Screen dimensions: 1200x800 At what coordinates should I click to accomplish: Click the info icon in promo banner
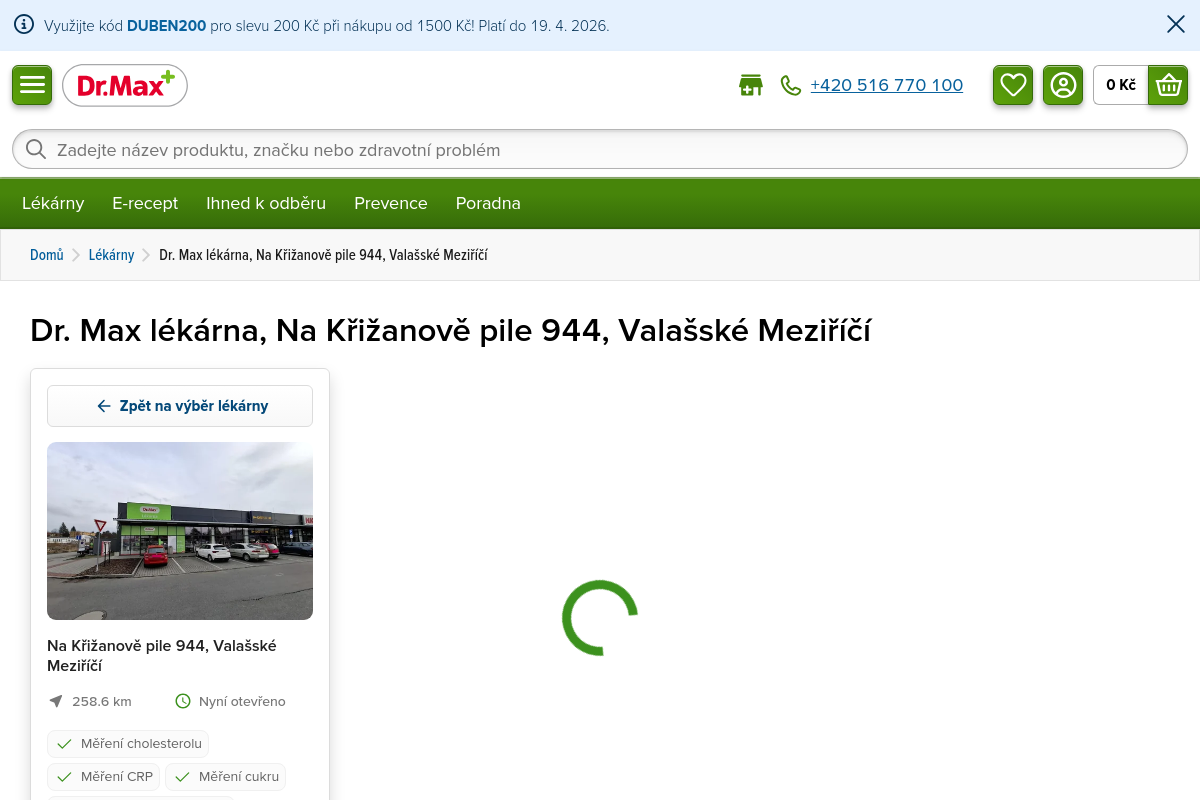click(24, 25)
